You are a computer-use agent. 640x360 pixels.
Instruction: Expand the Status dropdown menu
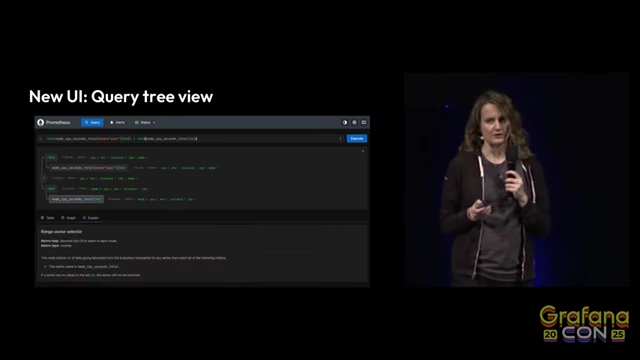click(x=145, y=122)
